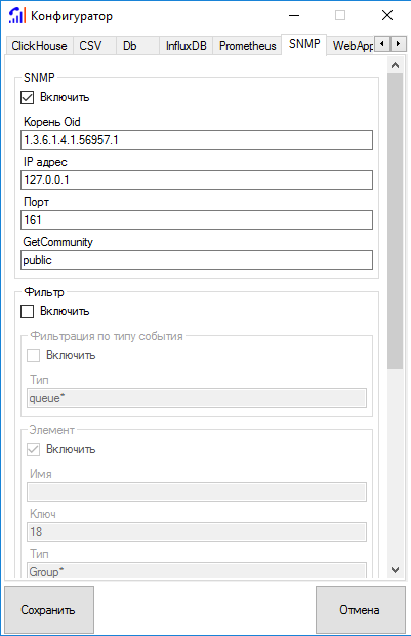Click the vertical scrollbar thumb

tap(395, 221)
